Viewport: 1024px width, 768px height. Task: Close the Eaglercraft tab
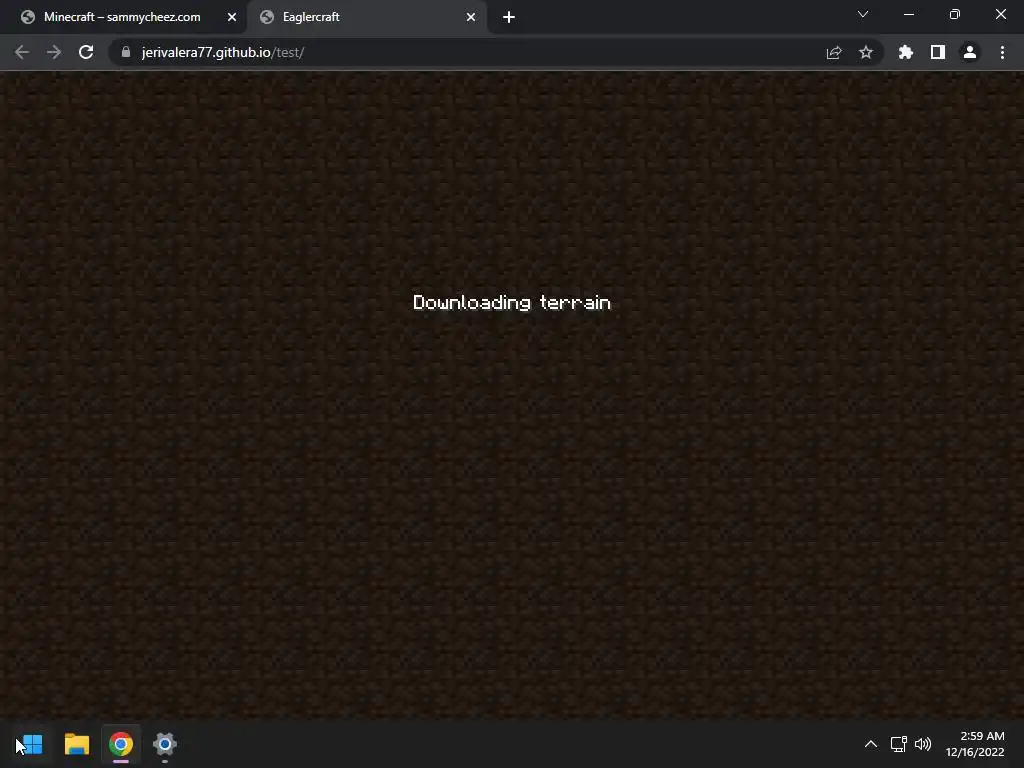[471, 18]
